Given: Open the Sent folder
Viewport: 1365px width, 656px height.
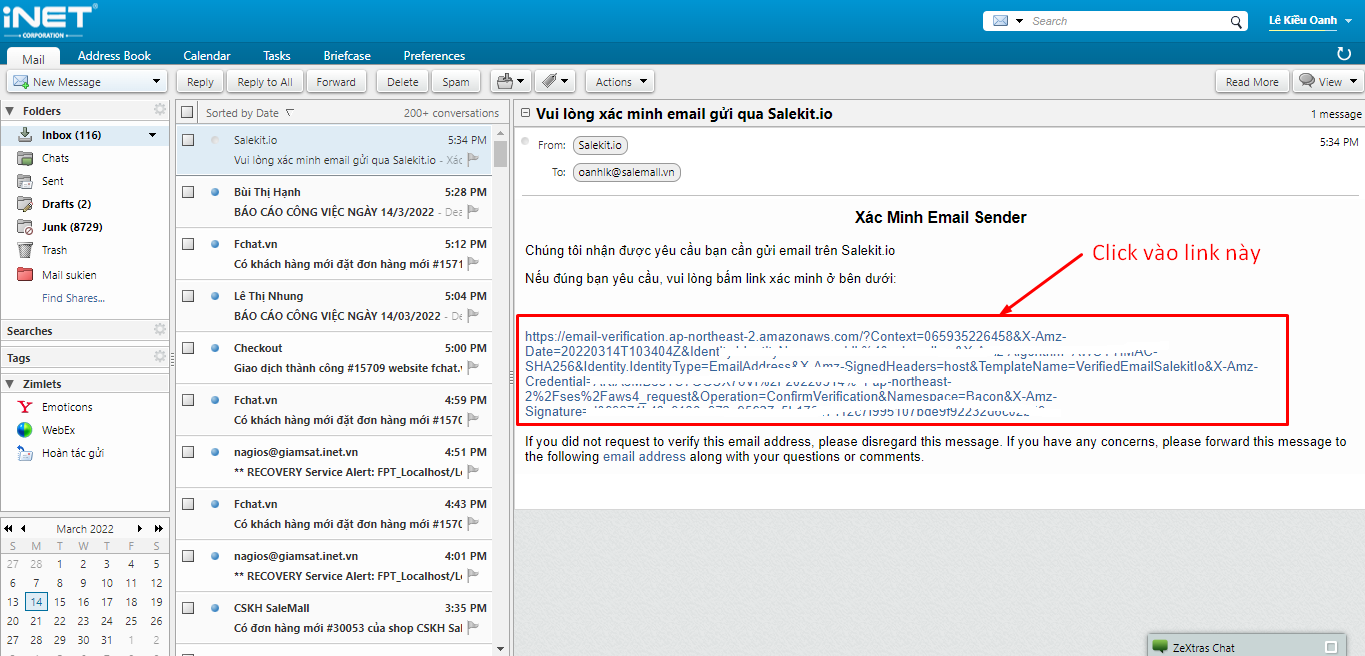Looking at the screenshot, I should coord(53,181).
